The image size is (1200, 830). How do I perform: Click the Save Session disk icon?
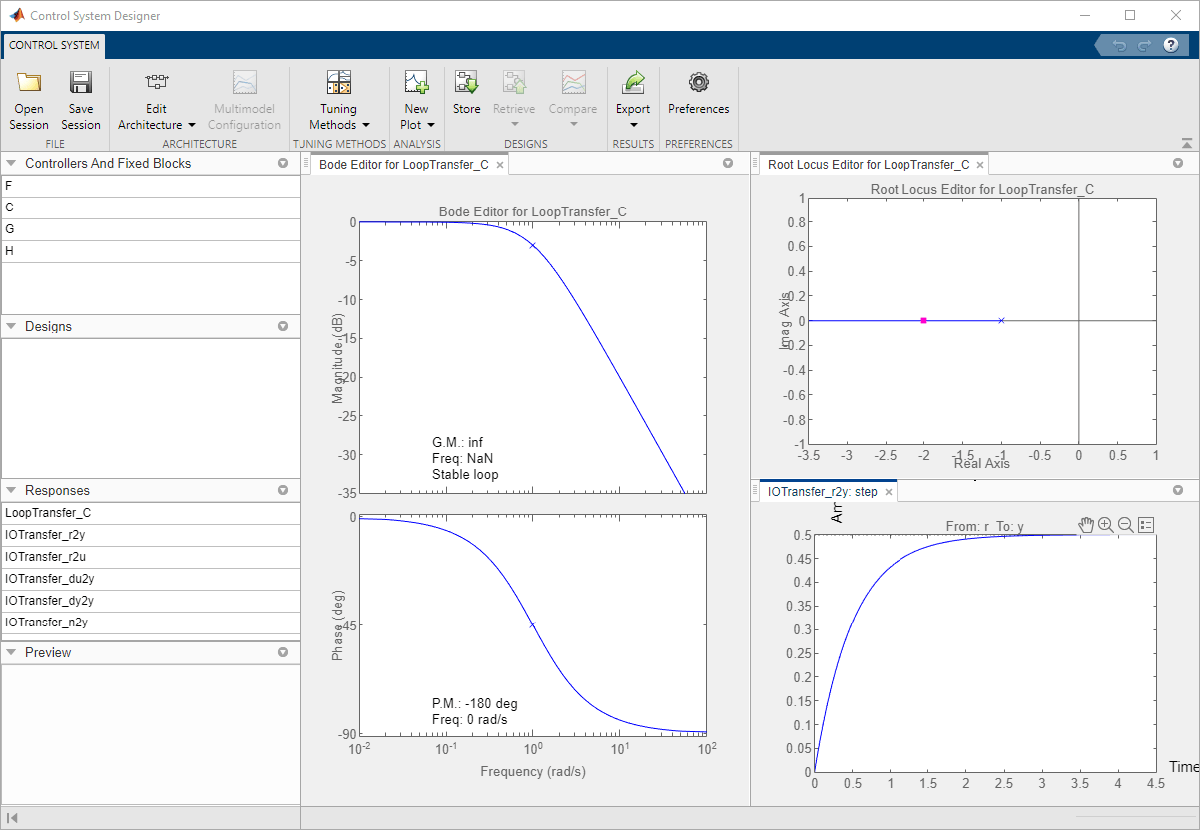tap(80, 84)
